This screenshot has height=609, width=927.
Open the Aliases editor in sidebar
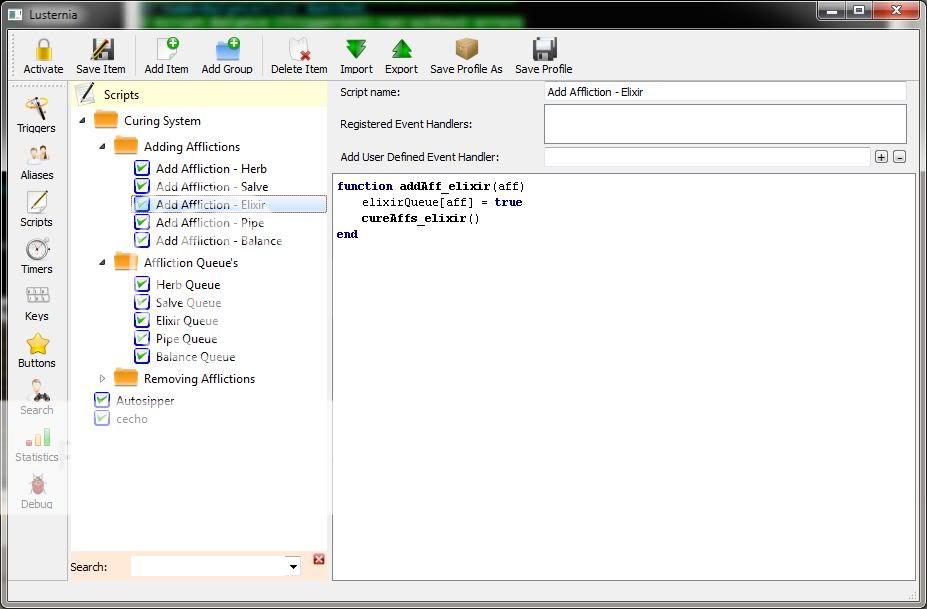(x=37, y=163)
